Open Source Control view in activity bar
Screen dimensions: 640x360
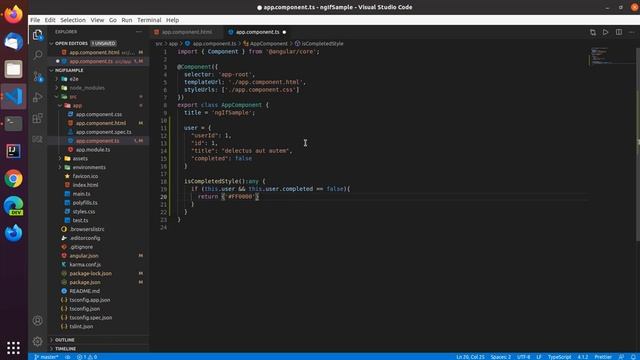coord(38,76)
